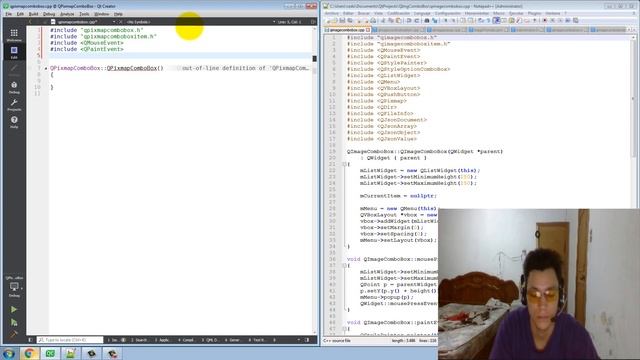Toggle left sidebar in Qt Creator
Viewport: 640px width, 360px height.
pyautogui.click(x=31, y=340)
